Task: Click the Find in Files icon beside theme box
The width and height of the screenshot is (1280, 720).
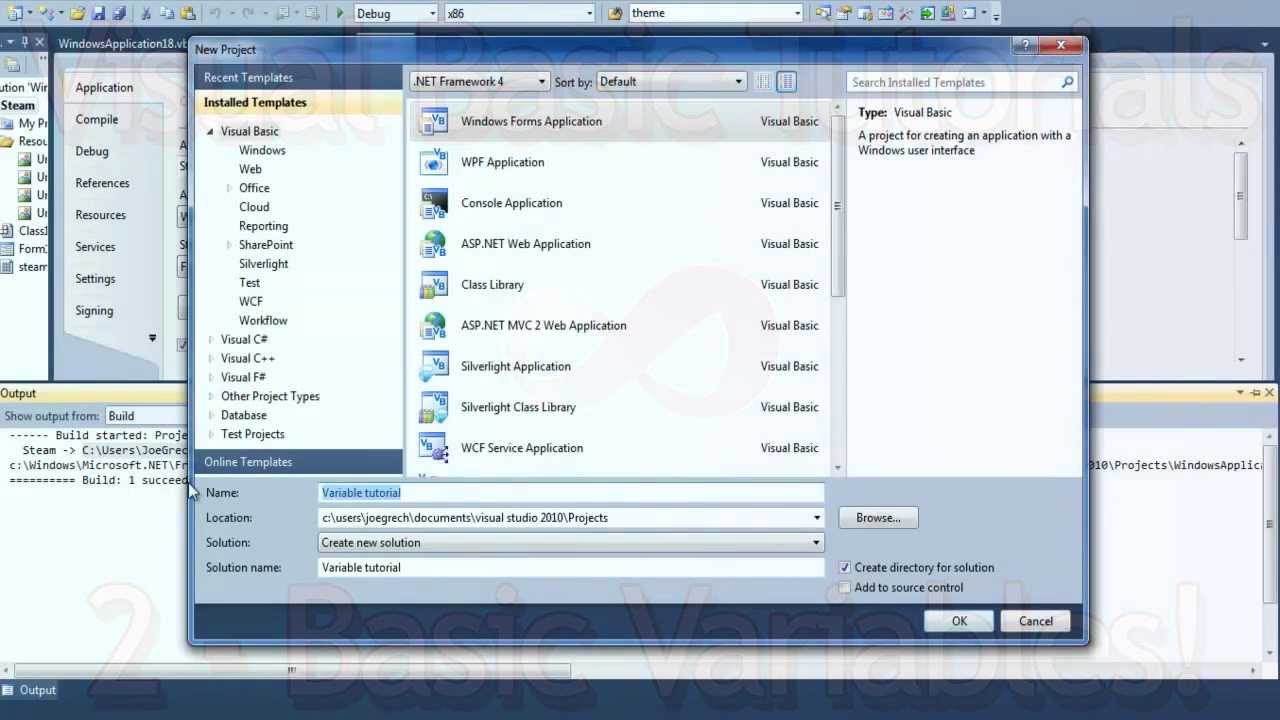Action: [615, 13]
